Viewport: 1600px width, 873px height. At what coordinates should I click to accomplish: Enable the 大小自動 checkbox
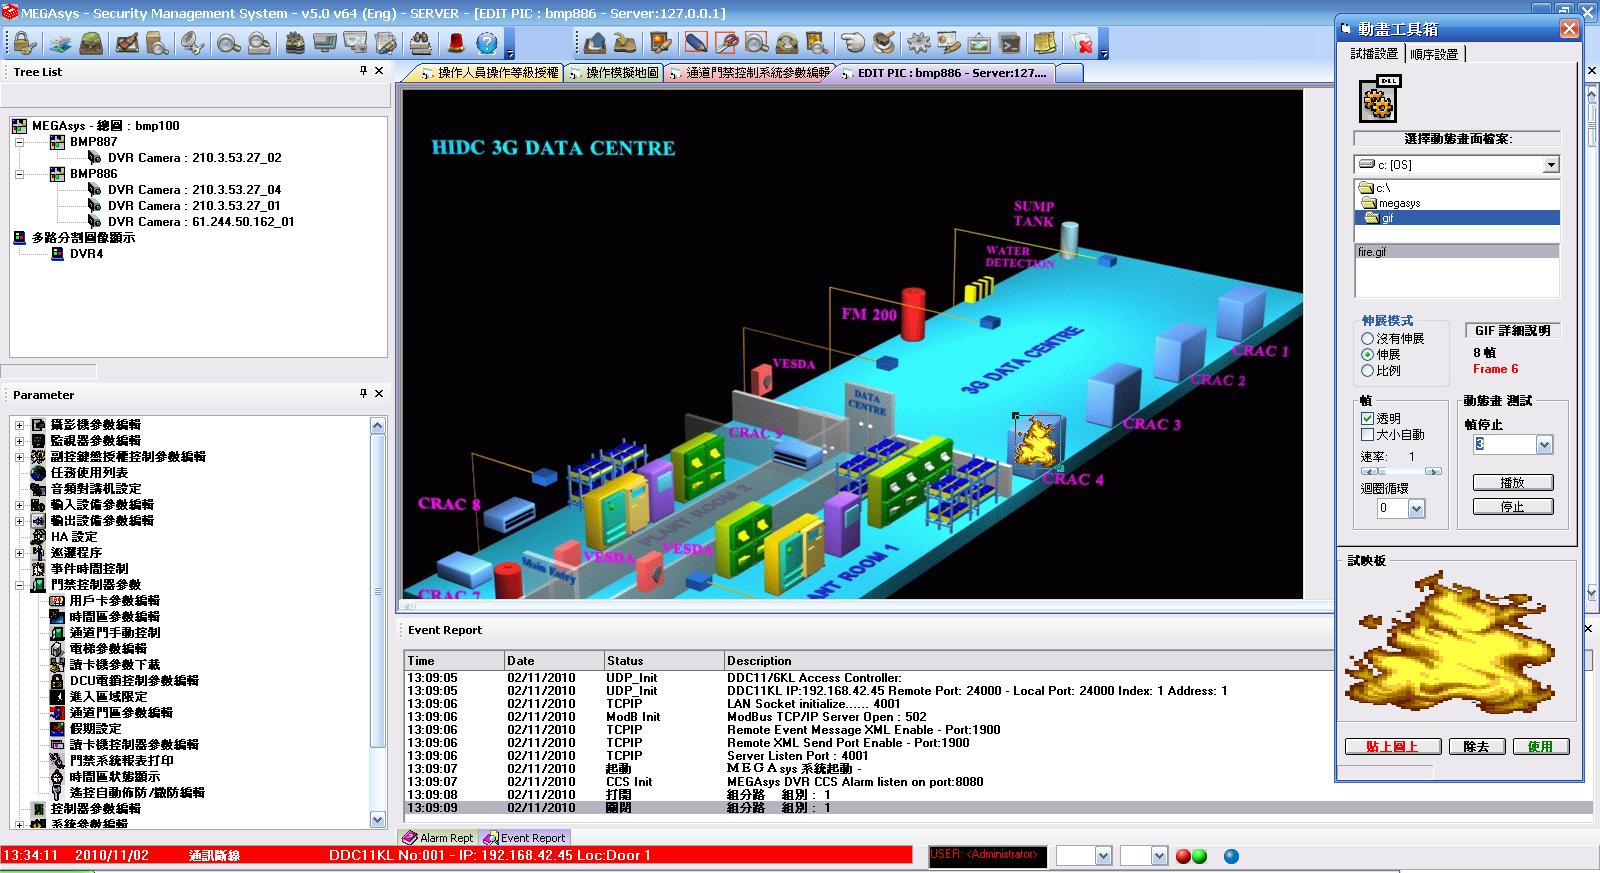[1367, 435]
